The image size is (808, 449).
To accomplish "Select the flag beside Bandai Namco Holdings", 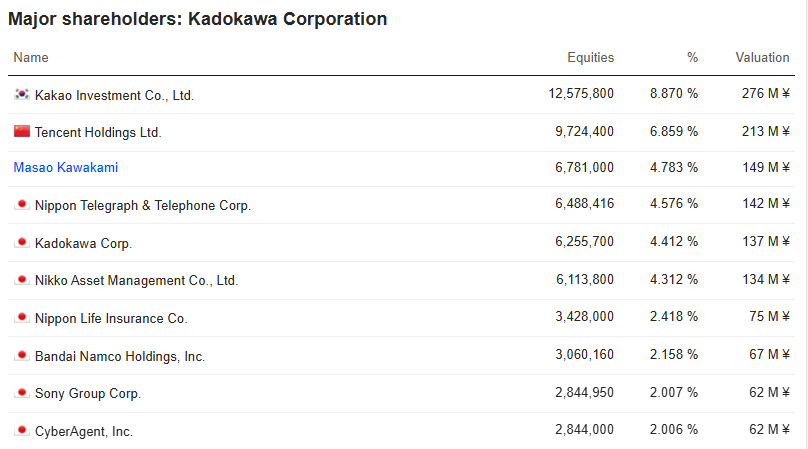I will tap(22, 355).
